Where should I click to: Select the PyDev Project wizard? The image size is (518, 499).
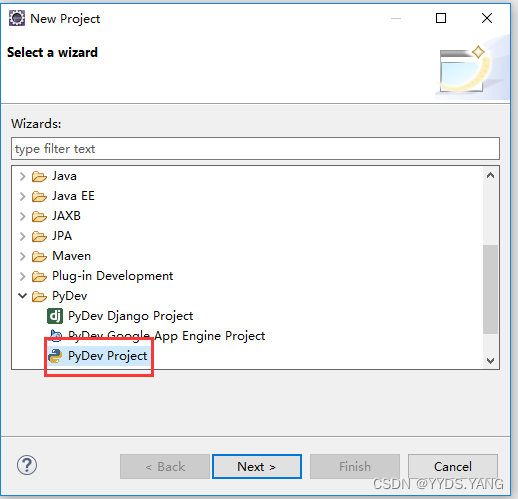107,356
